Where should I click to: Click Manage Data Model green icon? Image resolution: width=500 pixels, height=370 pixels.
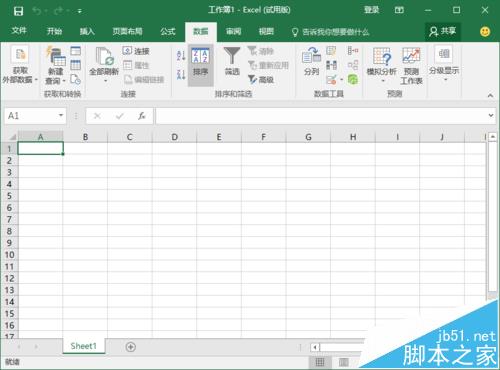353,79
